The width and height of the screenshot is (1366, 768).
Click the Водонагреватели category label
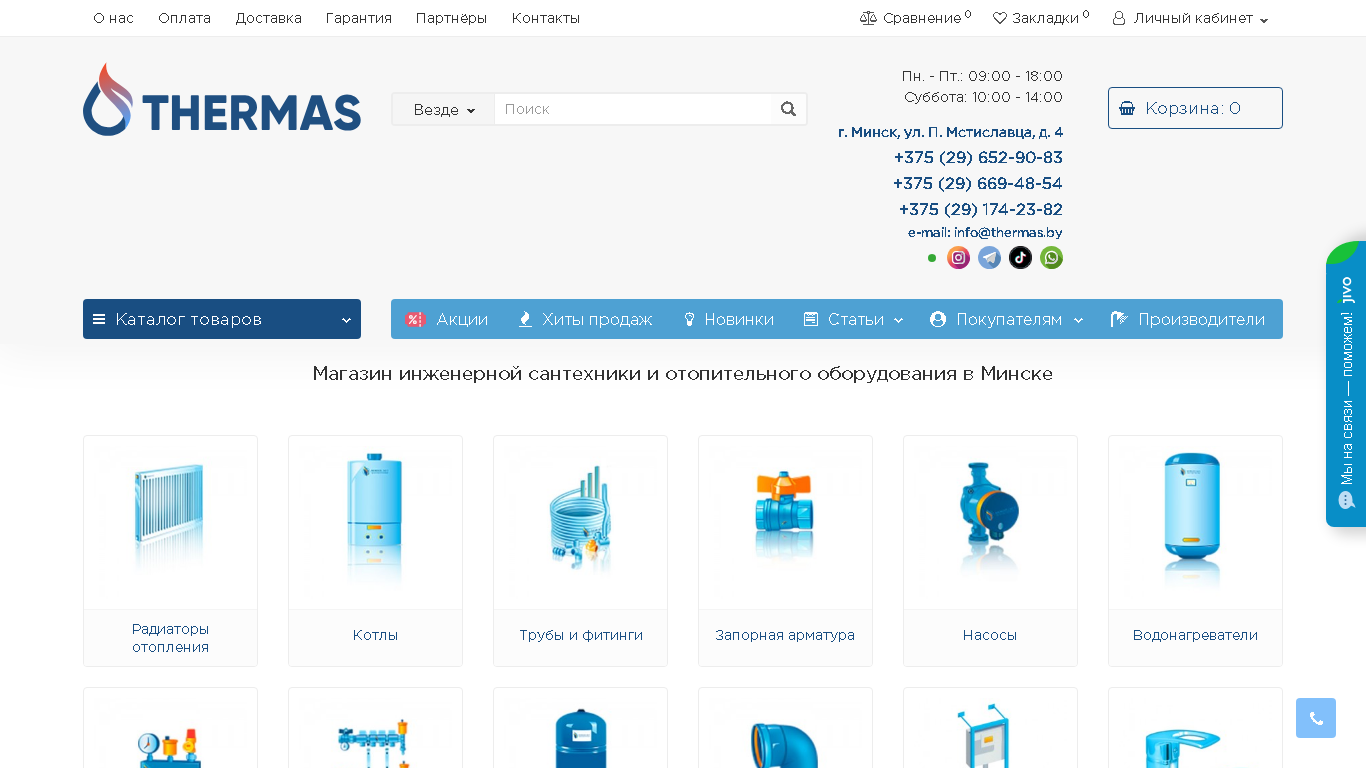(x=1195, y=635)
